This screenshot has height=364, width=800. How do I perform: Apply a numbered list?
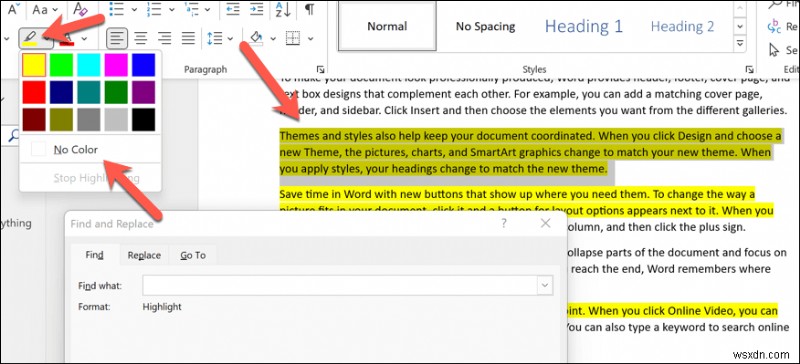[x=155, y=9]
